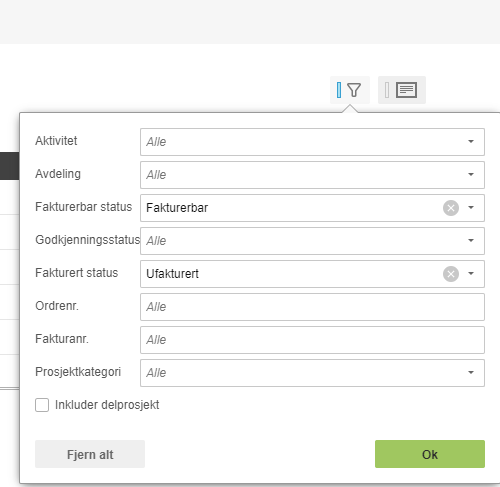Image resolution: width=500 pixels, height=487 pixels.
Task: Click the Fakturanr. input field
Action: [312, 340]
